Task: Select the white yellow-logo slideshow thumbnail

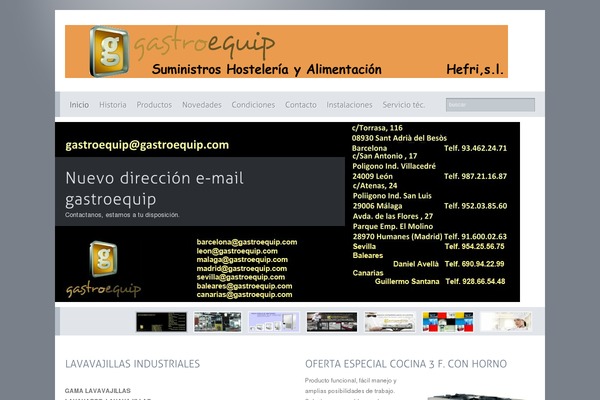Action: click(x=390, y=322)
